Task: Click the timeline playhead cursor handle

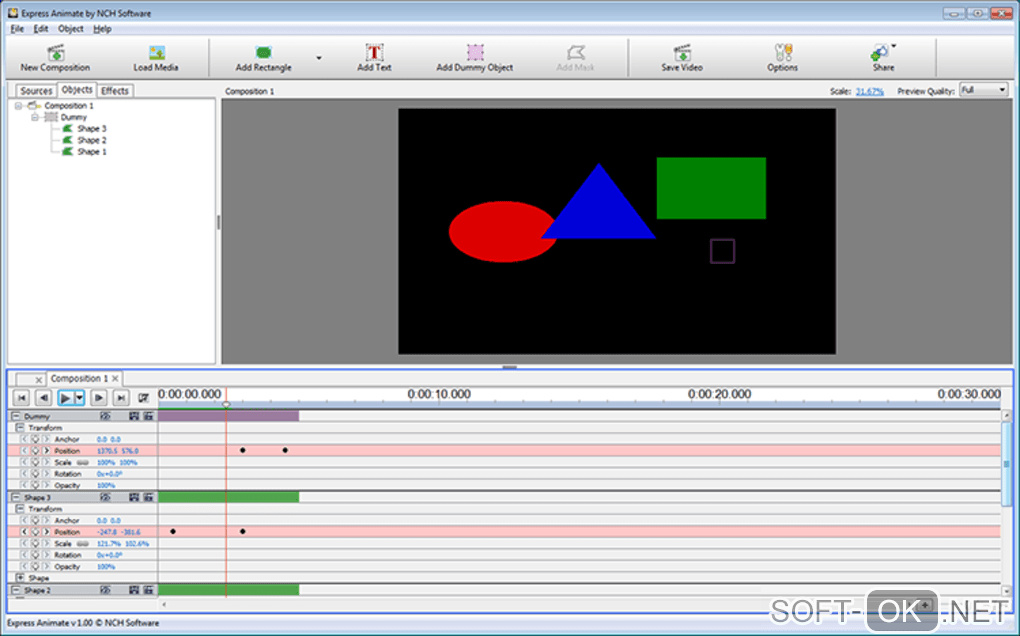Action: [x=226, y=404]
